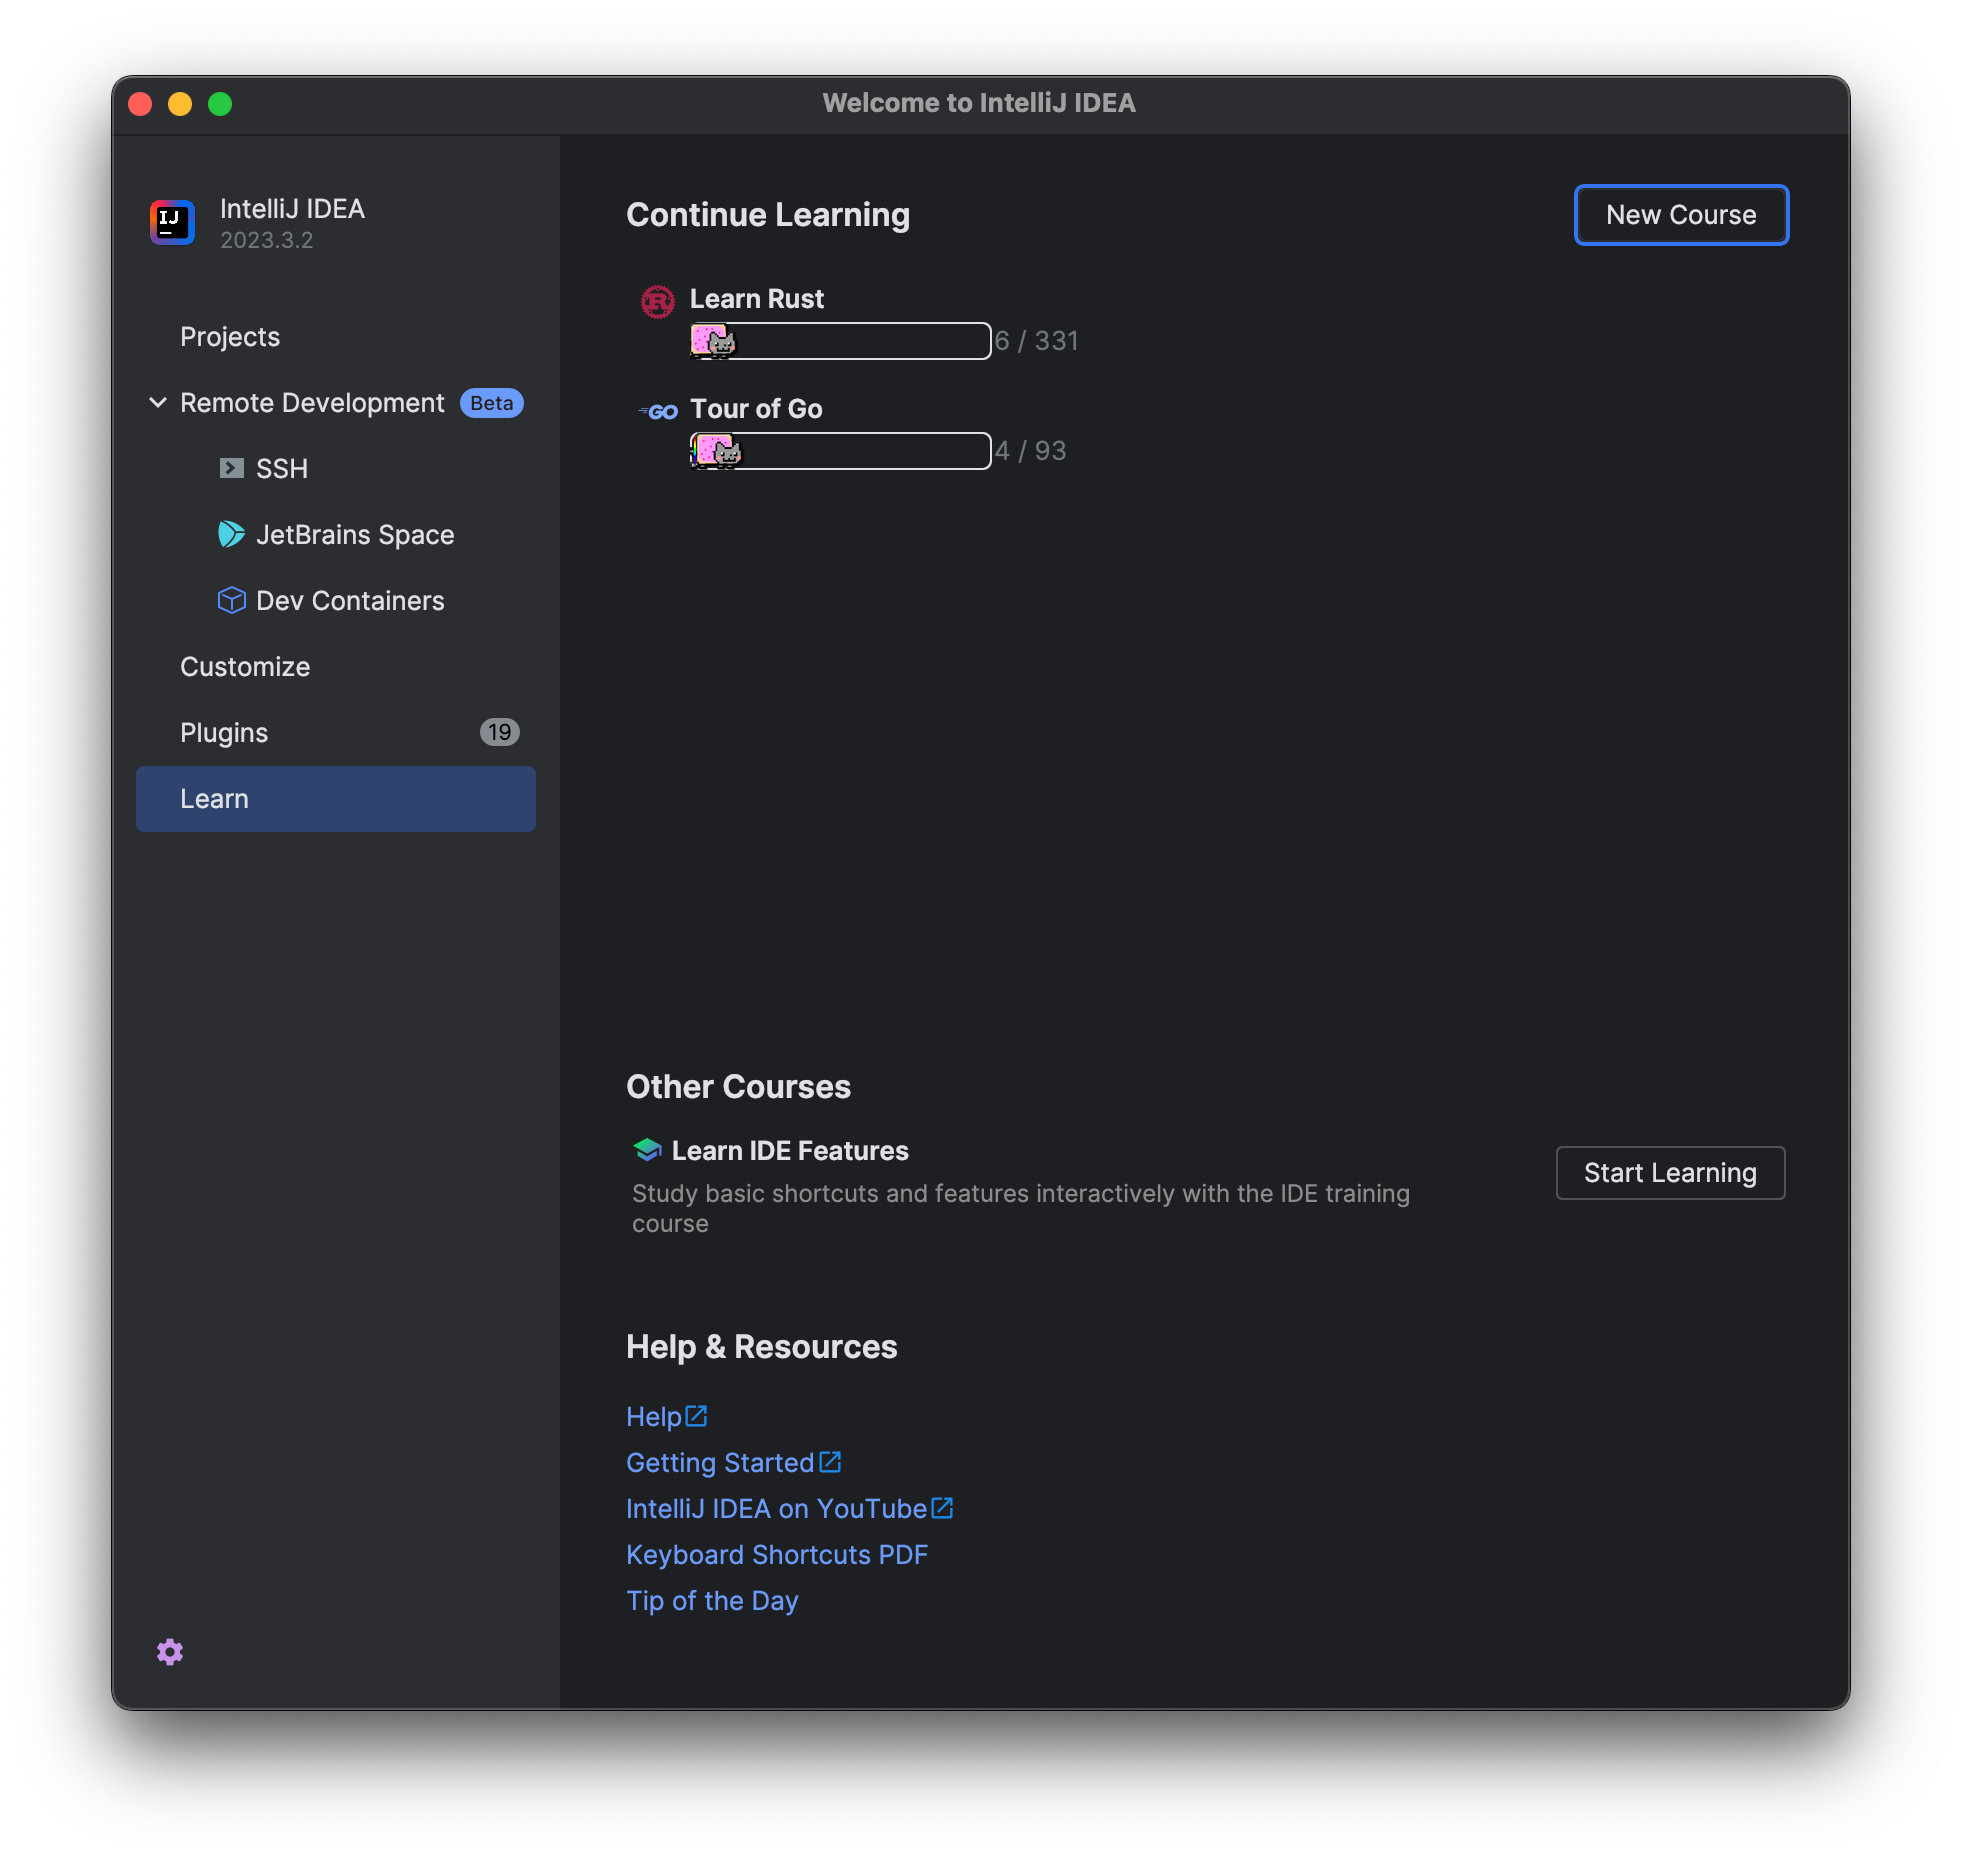Click the IntelliJ IDEA logo icon
Viewport: 1962px width, 1858px height.
pyautogui.click(x=172, y=222)
